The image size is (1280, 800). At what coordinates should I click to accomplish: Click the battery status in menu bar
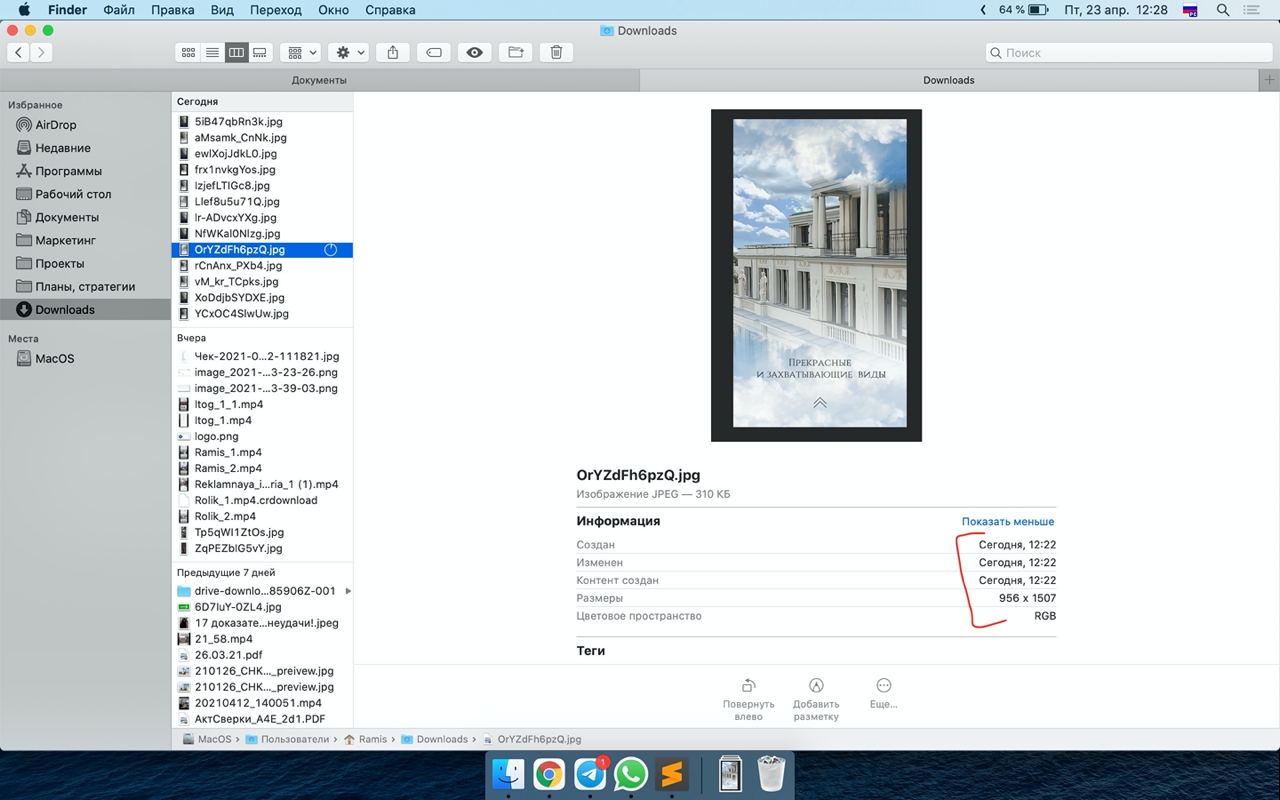[x=1022, y=10]
